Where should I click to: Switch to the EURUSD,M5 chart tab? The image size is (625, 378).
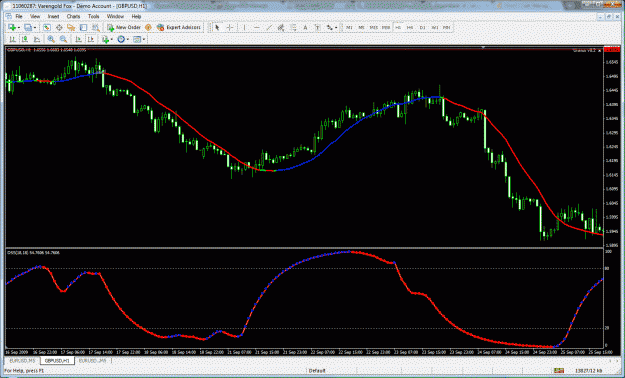tap(22, 360)
